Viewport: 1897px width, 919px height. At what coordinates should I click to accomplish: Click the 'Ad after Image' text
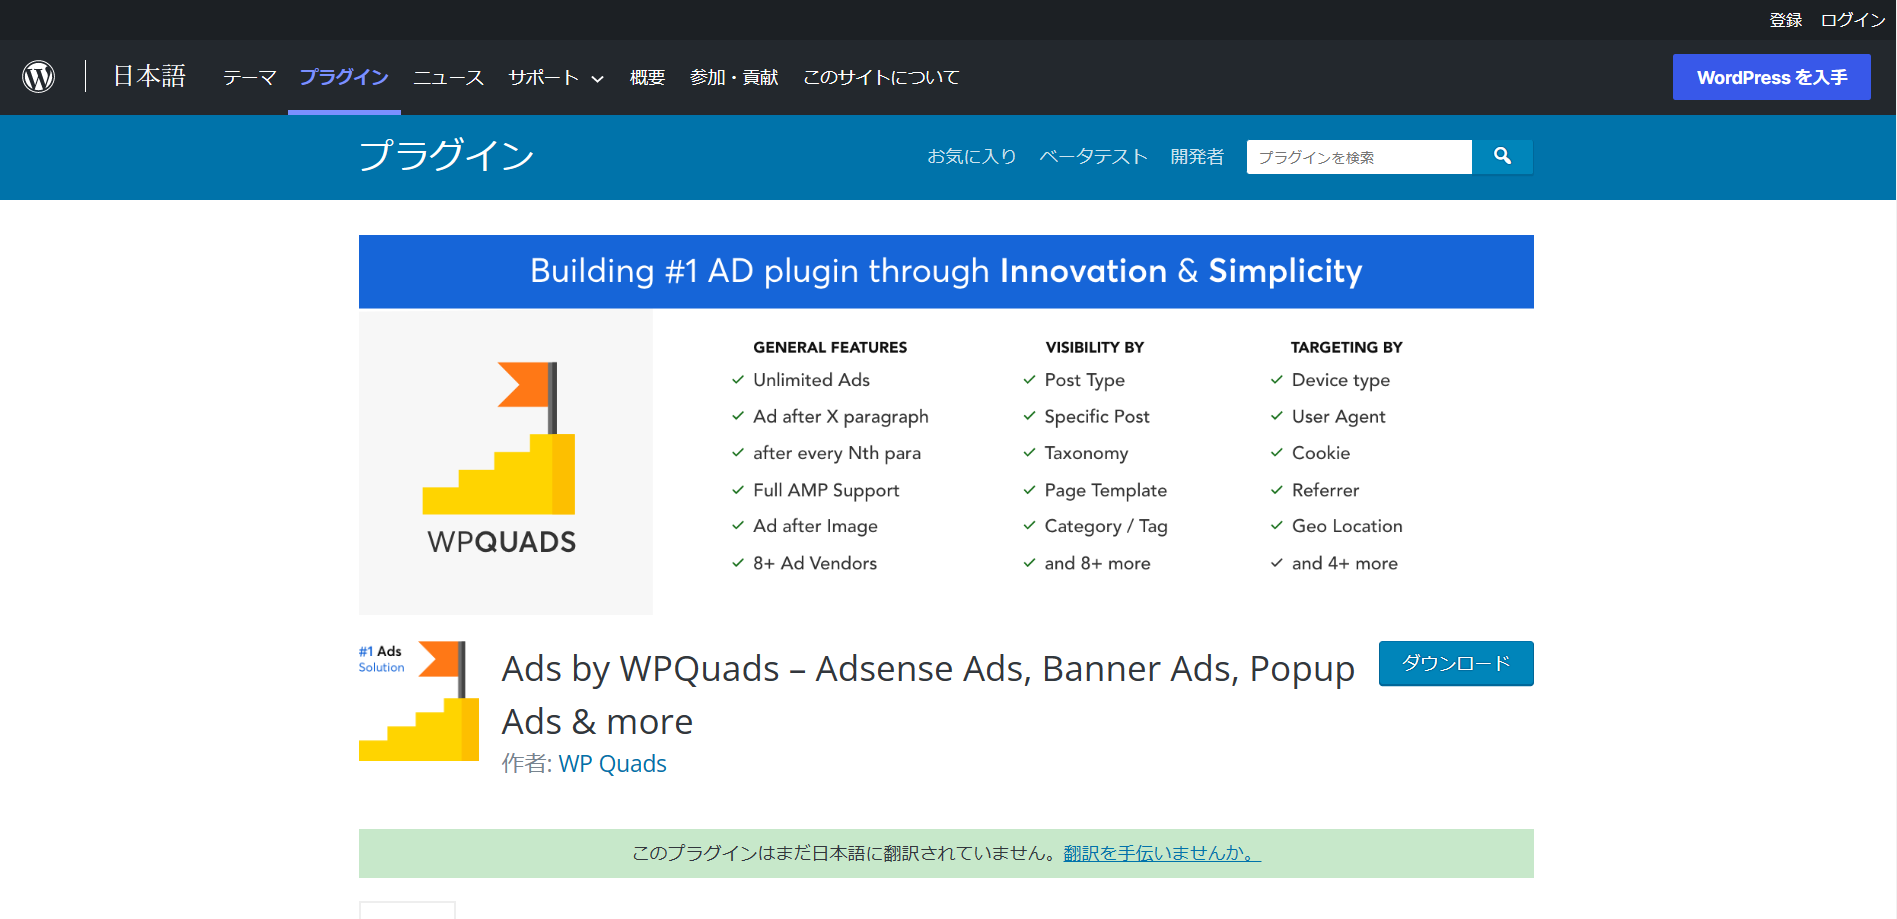click(815, 526)
